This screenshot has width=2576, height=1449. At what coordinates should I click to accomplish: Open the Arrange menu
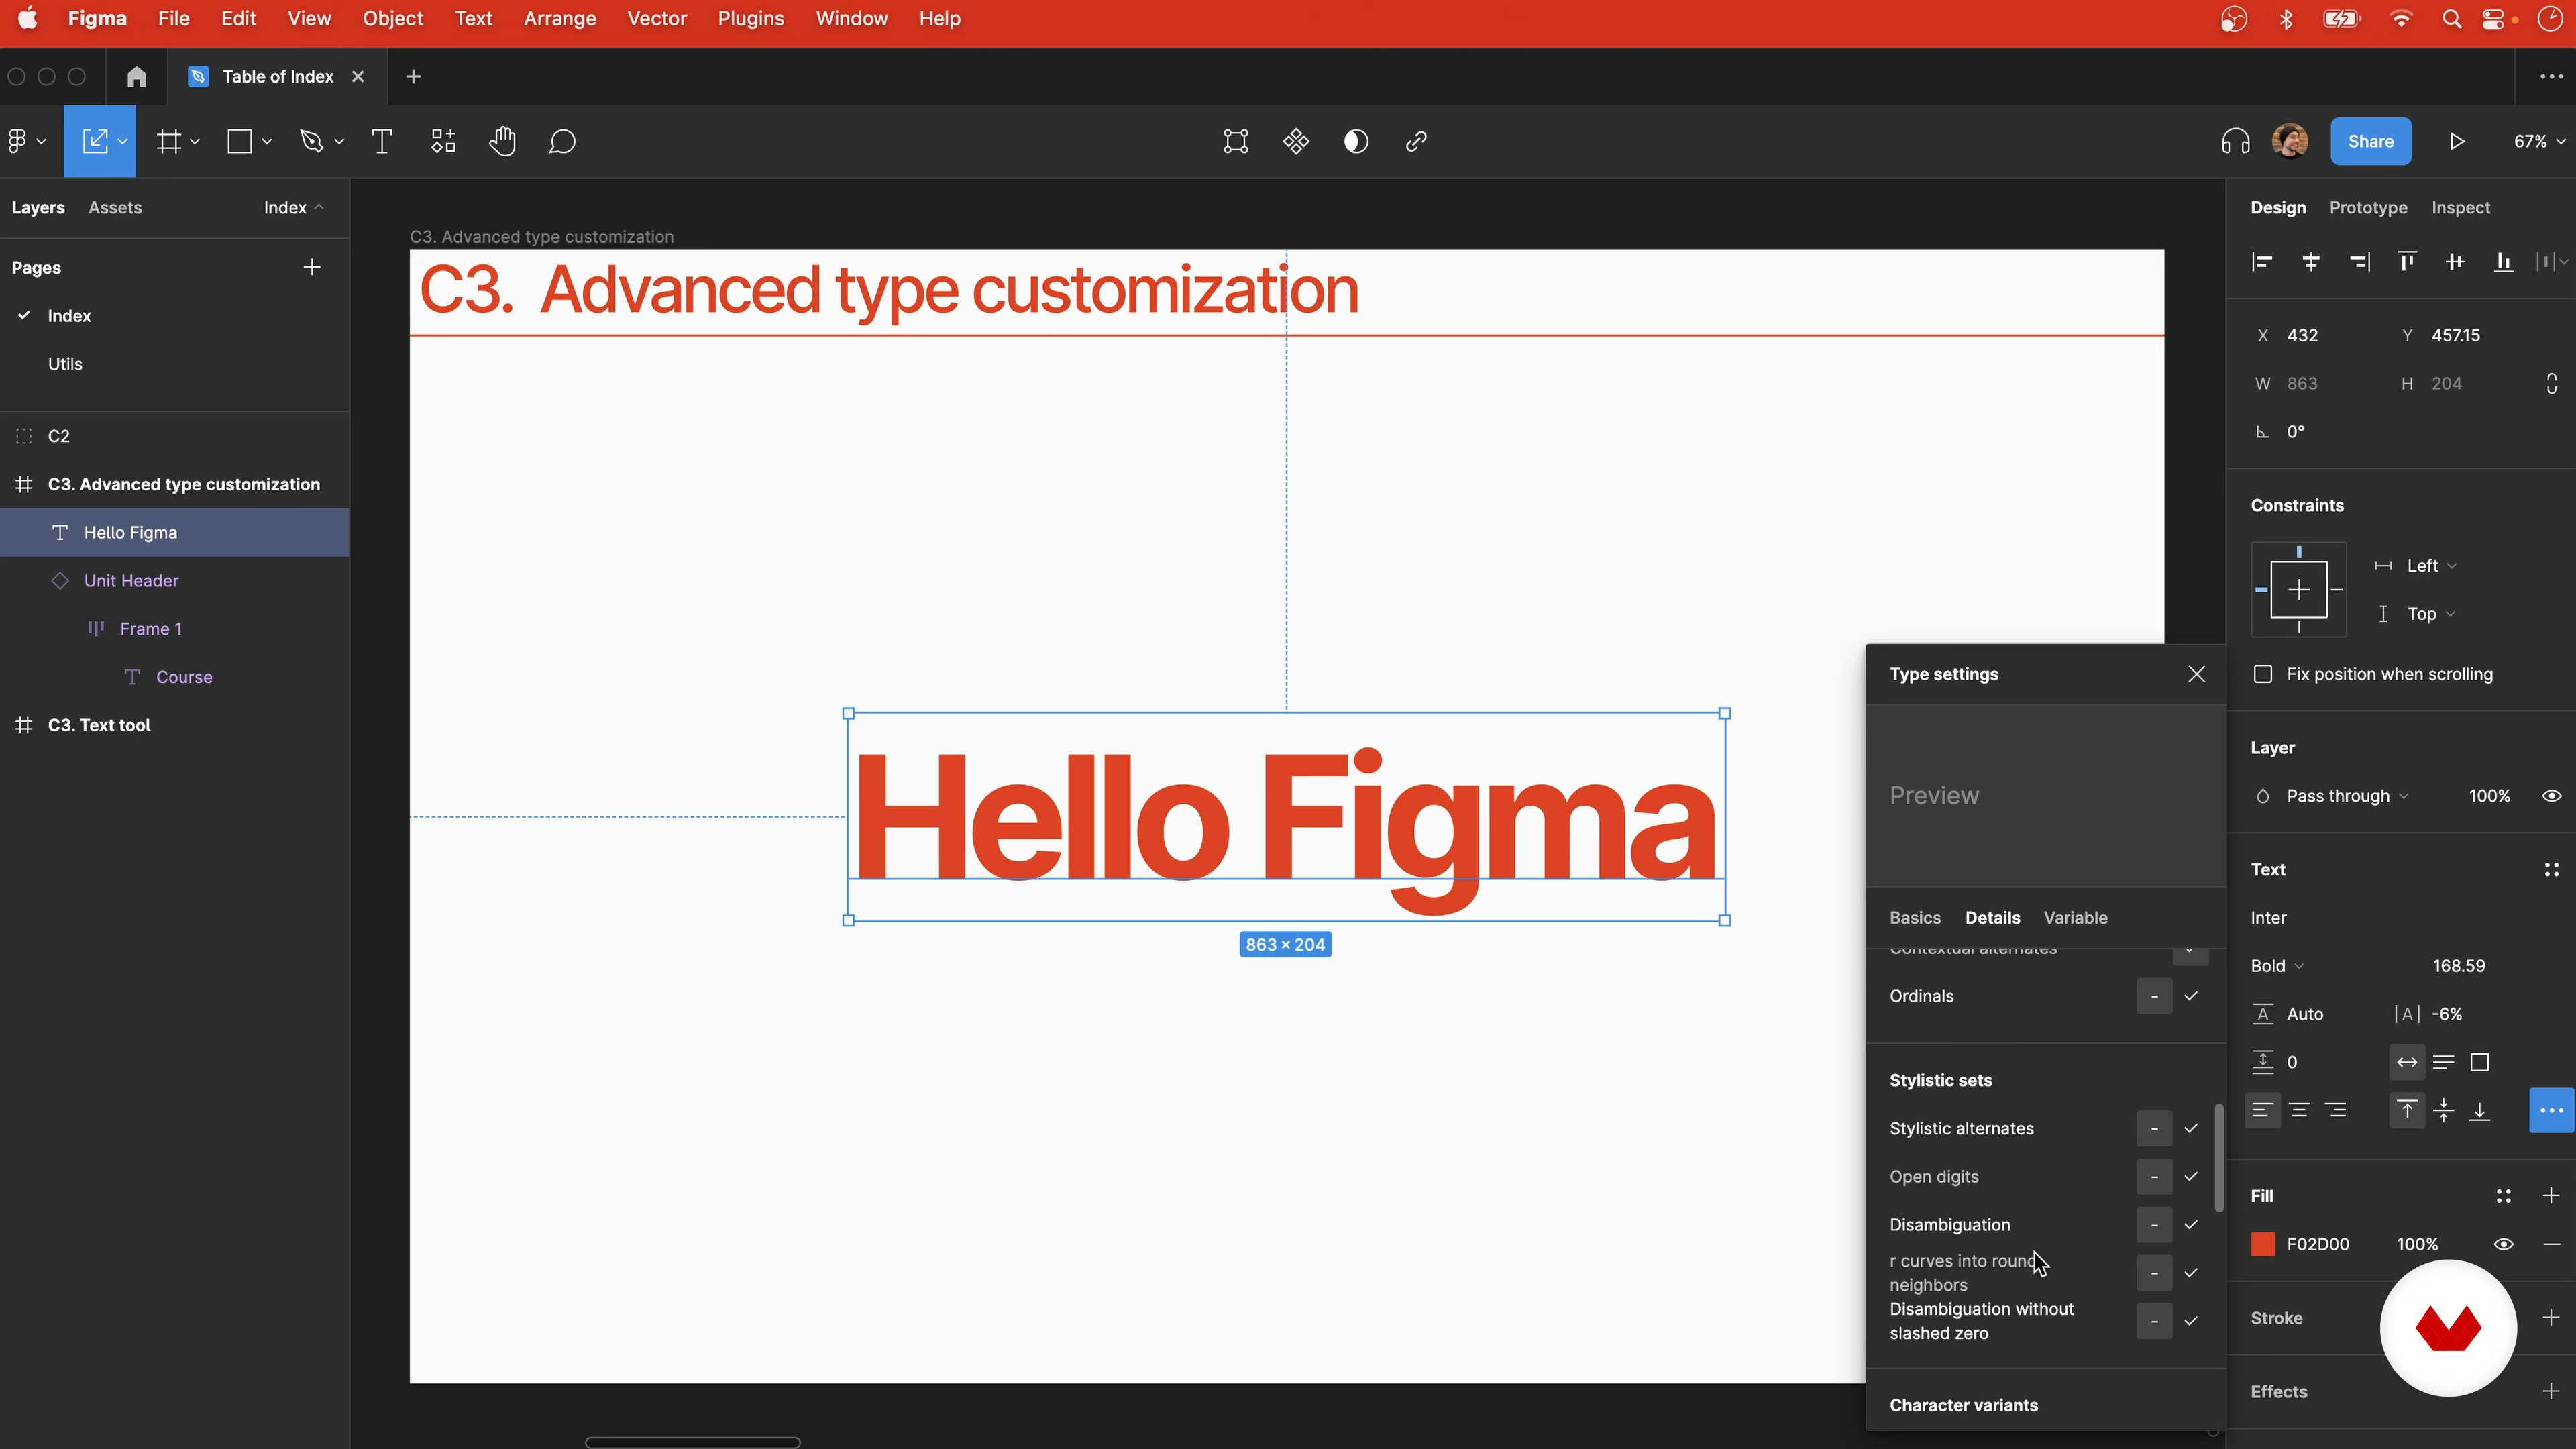tap(560, 19)
